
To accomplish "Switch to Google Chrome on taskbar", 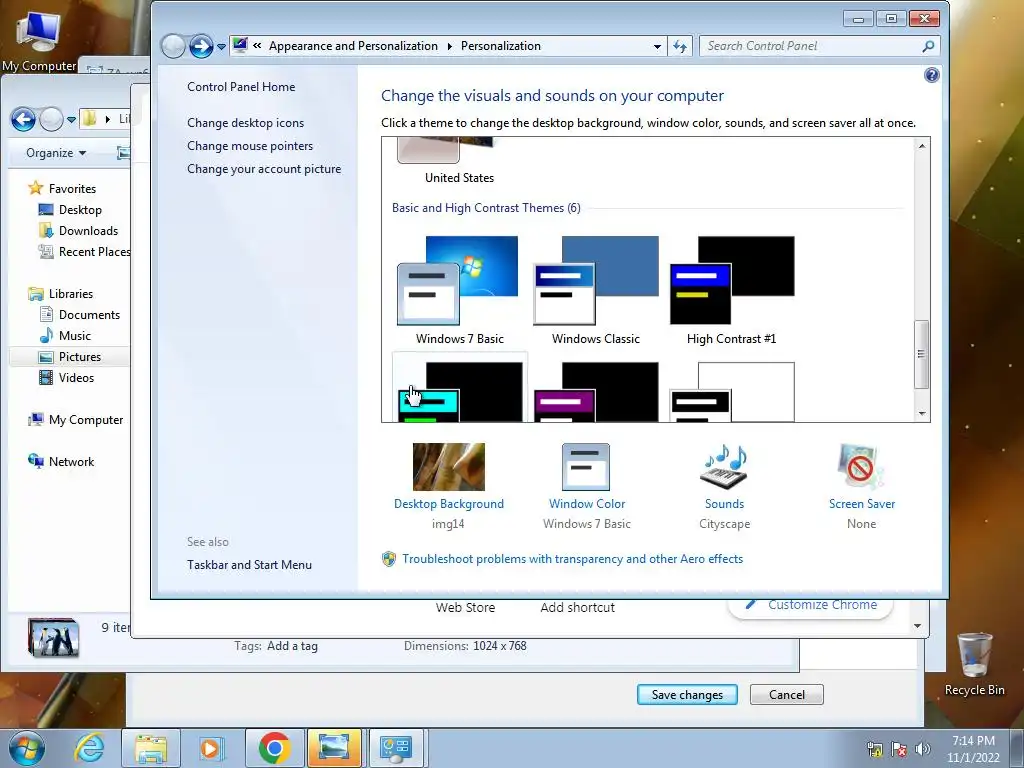I will tap(274, 748).
